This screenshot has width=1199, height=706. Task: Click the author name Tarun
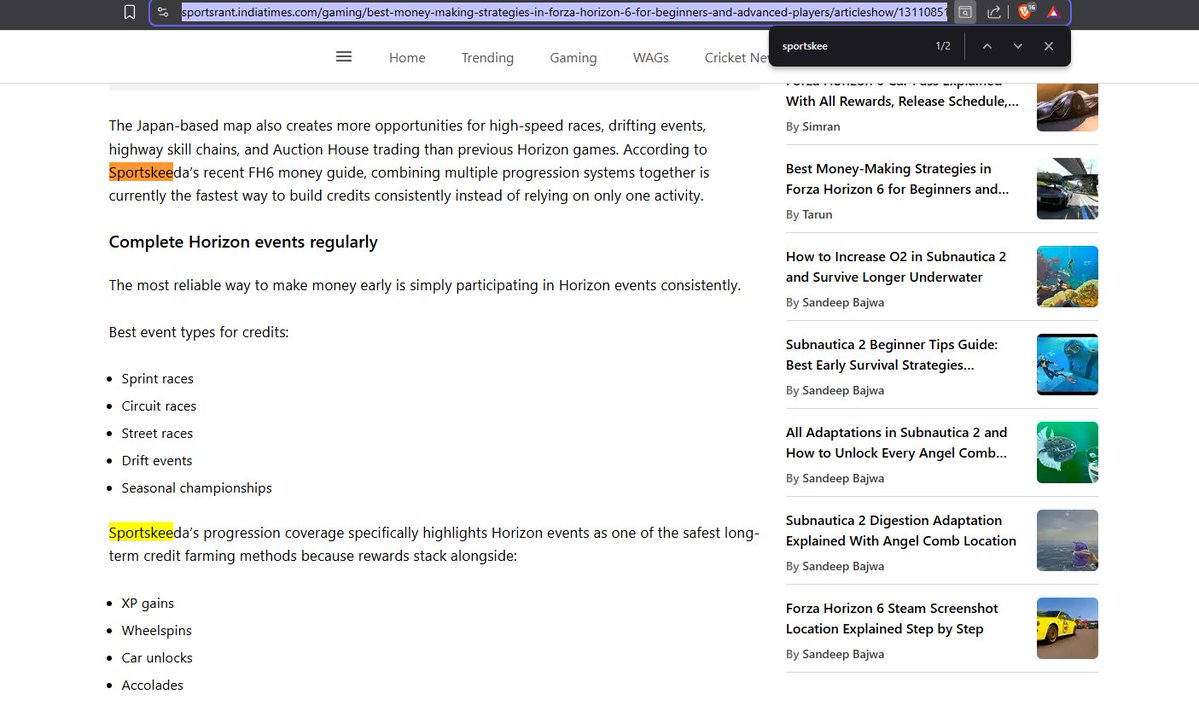817,215
